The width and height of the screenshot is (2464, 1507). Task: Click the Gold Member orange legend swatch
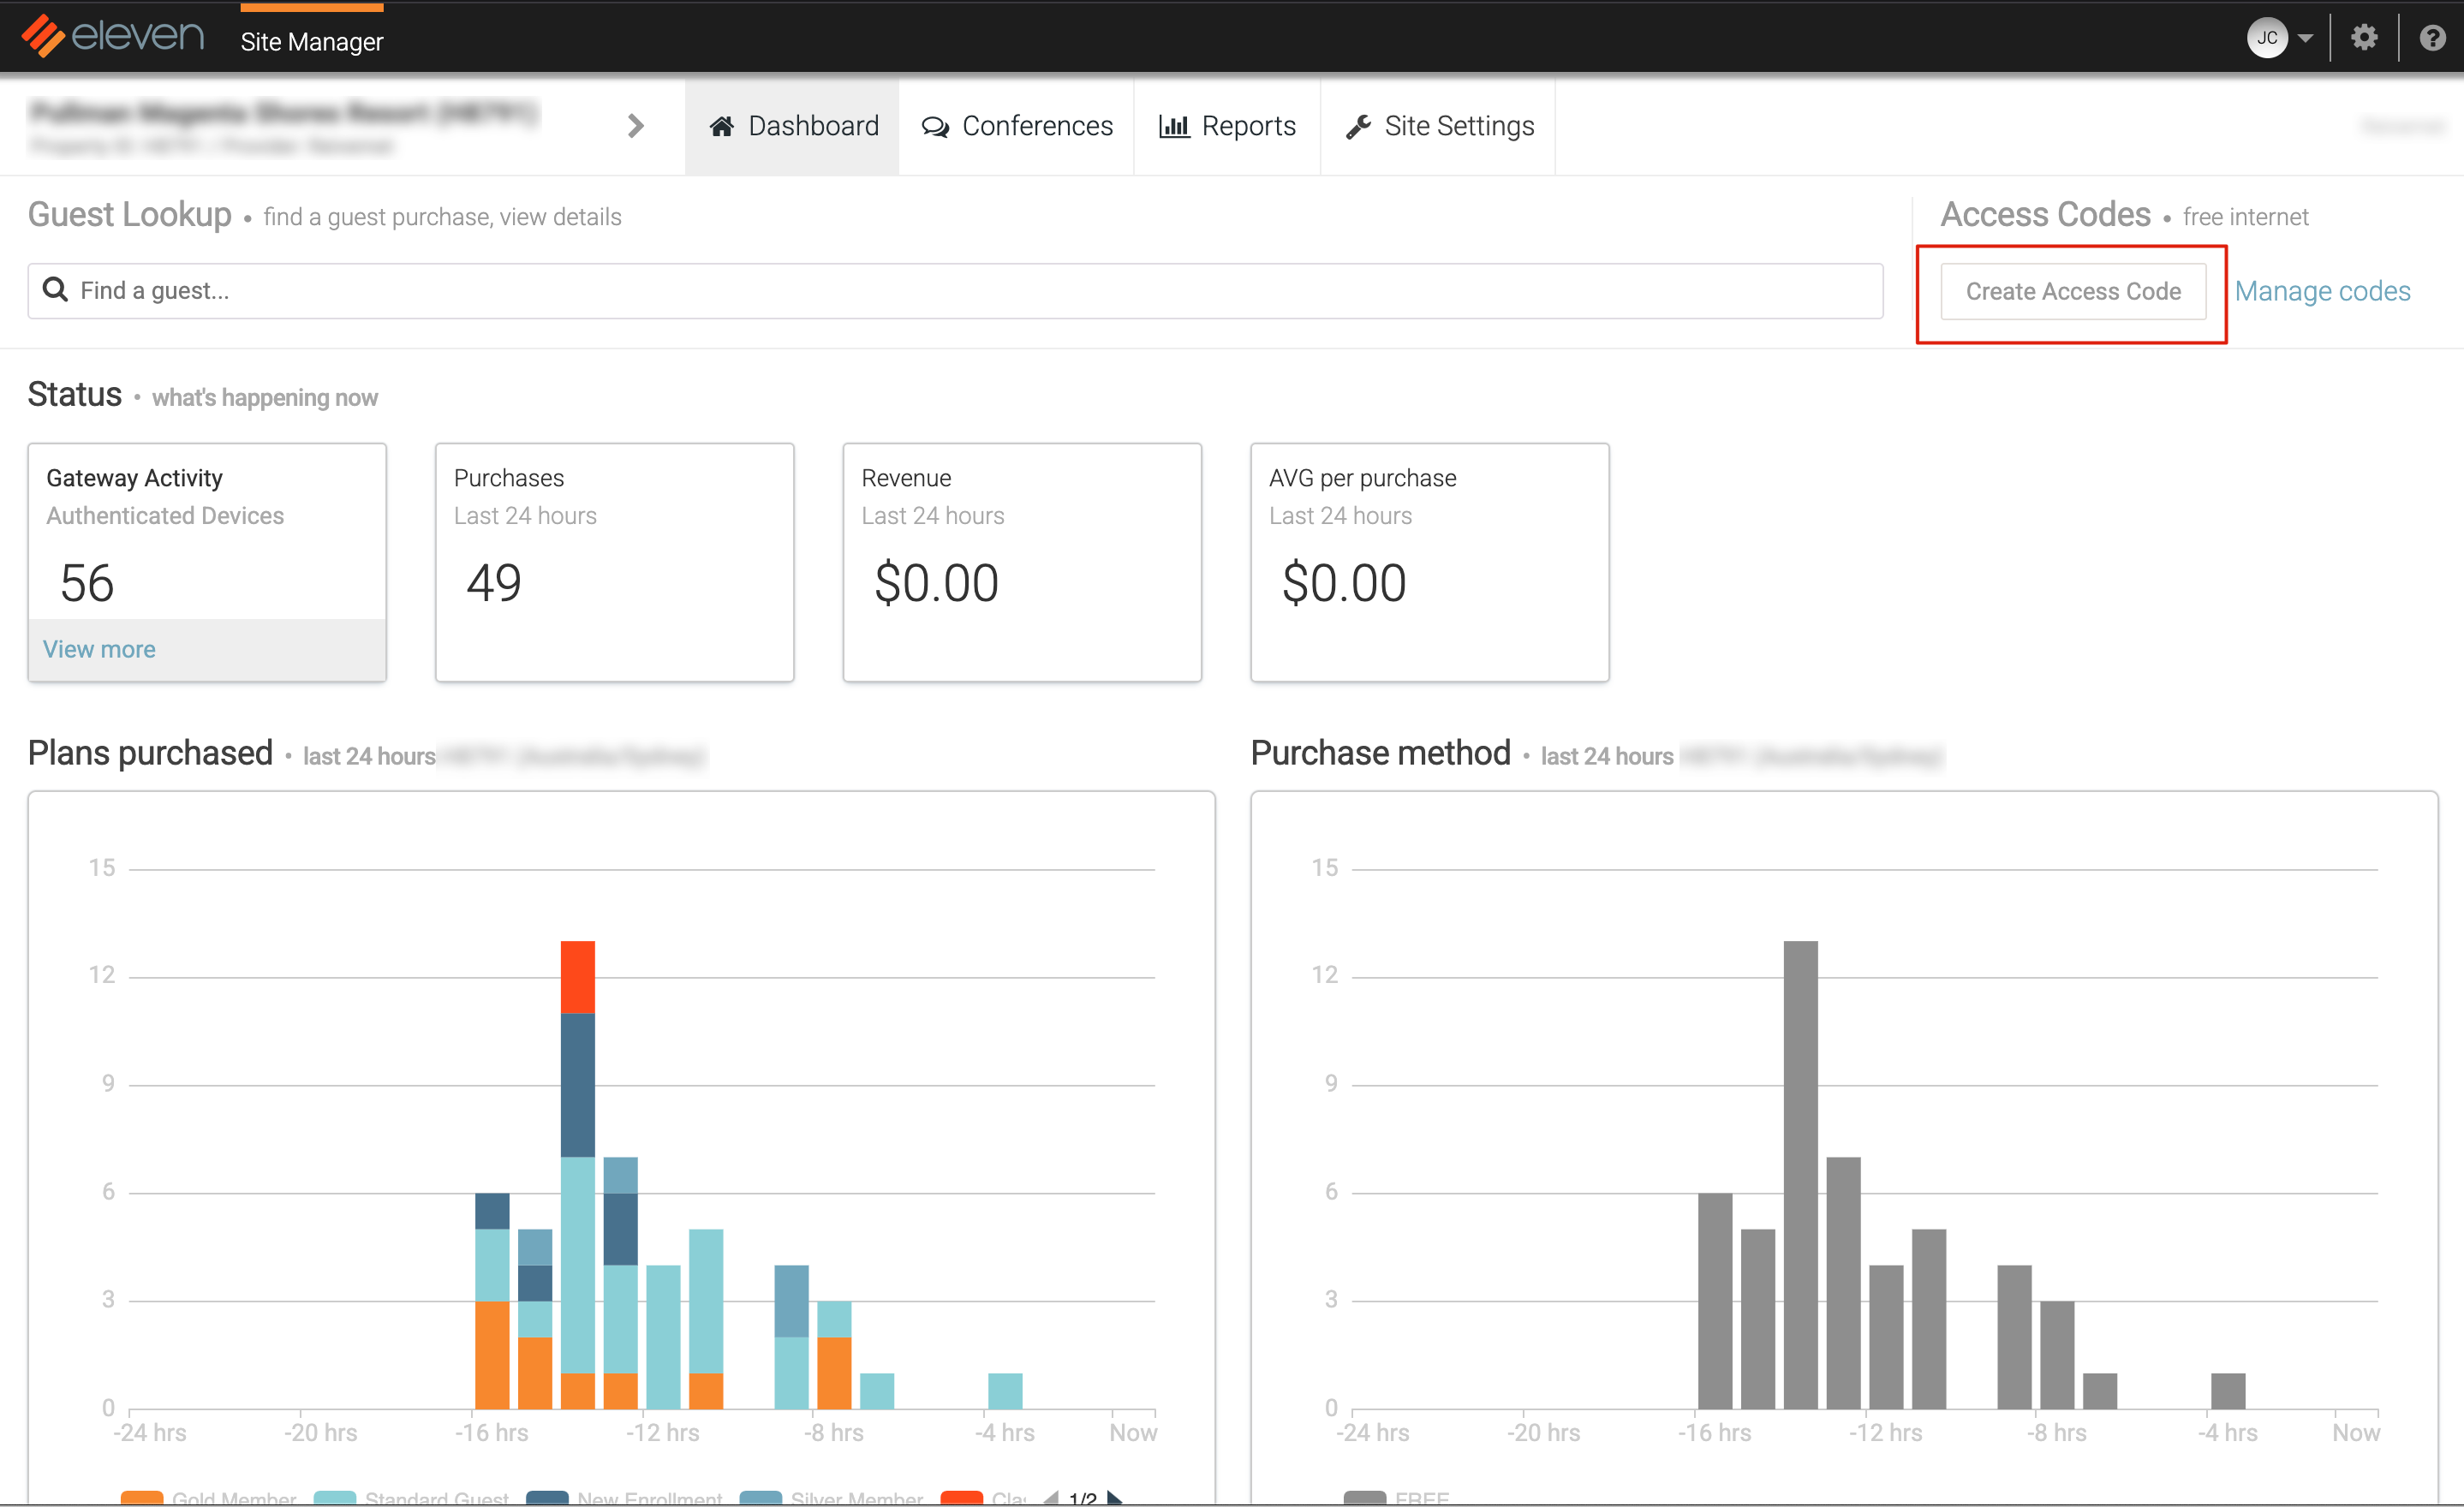[x=141, y=1497]
